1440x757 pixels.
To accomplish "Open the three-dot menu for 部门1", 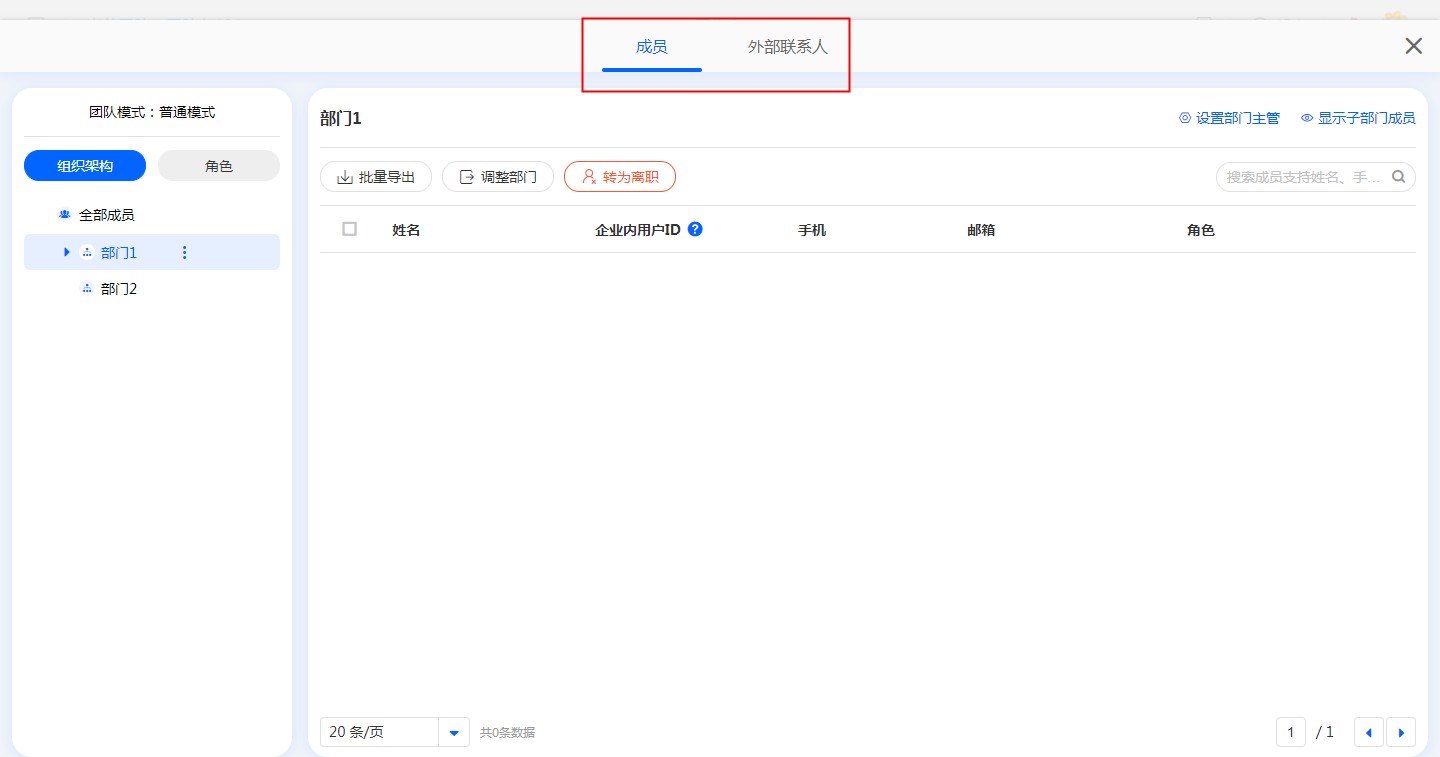I will 184,253.
